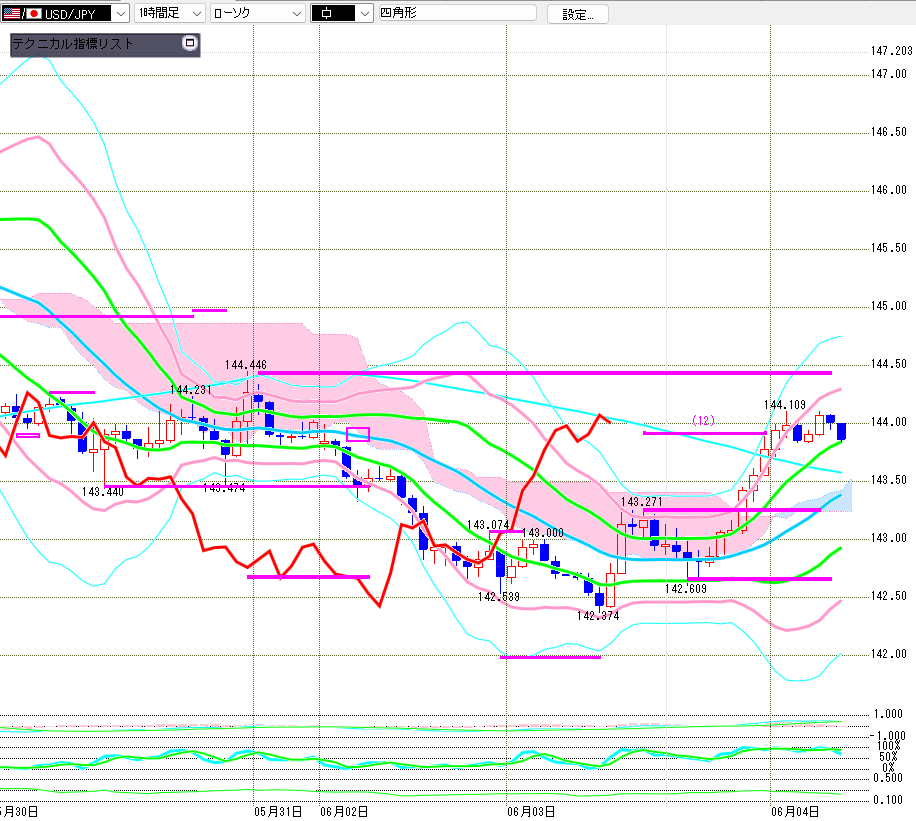Click the Japan flag icon in pair selector

(34, 13)
